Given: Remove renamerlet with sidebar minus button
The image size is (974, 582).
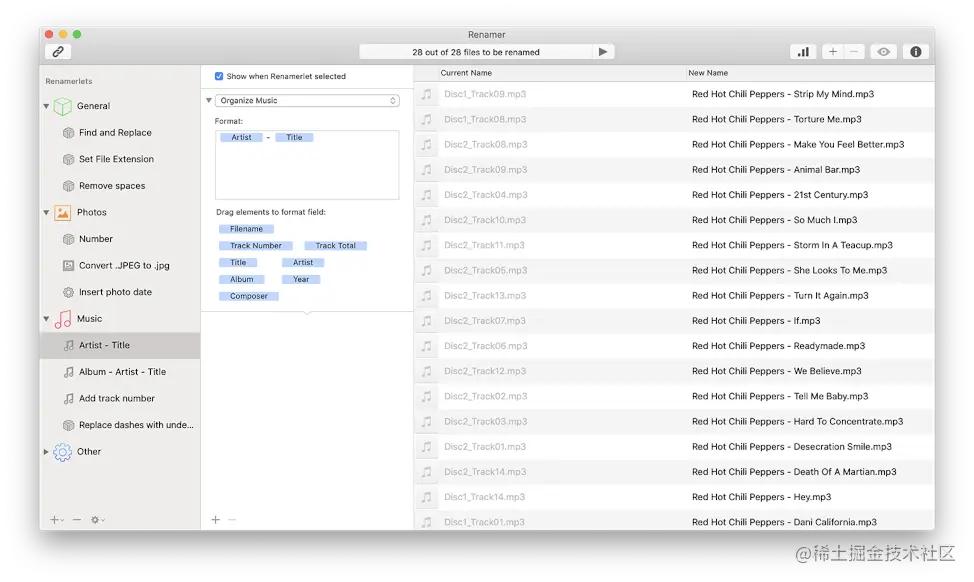Looking at the screenshot, I should click(76, 520).
